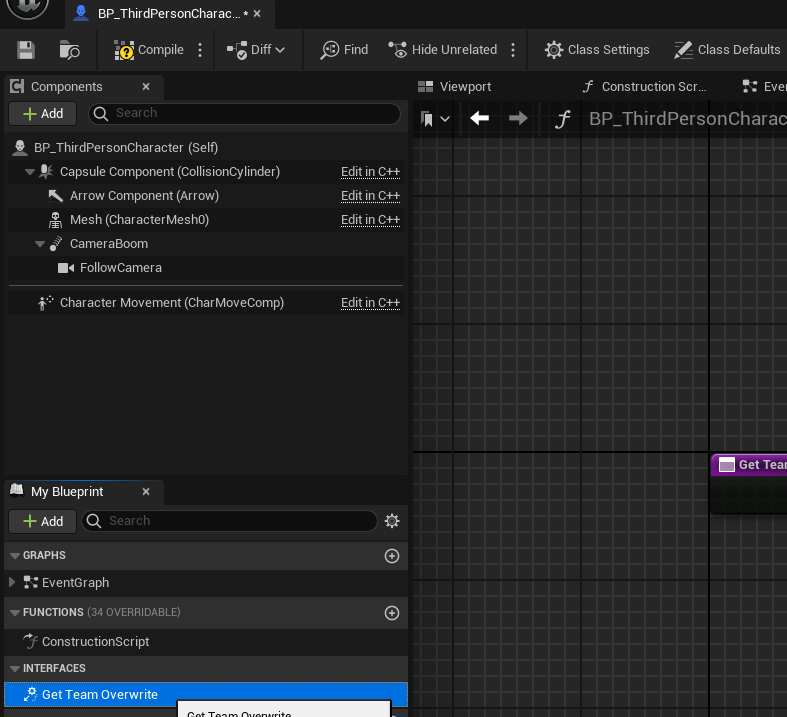The height and width of the screenshot is (717, 787).
Task: Toggle Hide Unrelated nodes
Action: [x=442, y=50]
